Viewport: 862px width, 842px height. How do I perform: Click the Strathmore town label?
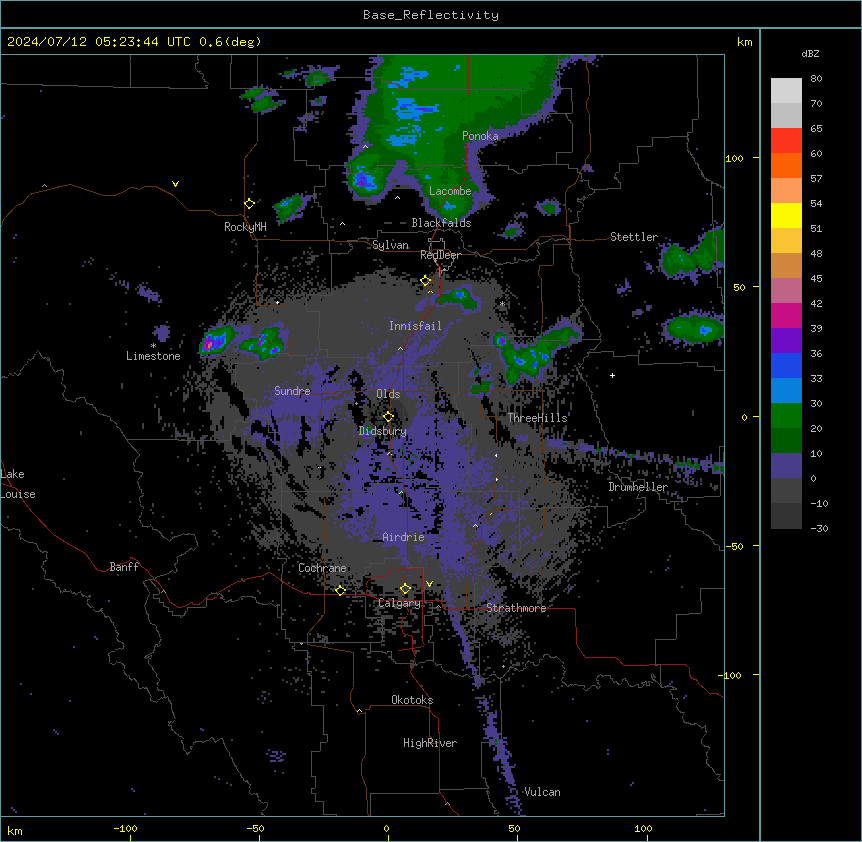(516, 608)
